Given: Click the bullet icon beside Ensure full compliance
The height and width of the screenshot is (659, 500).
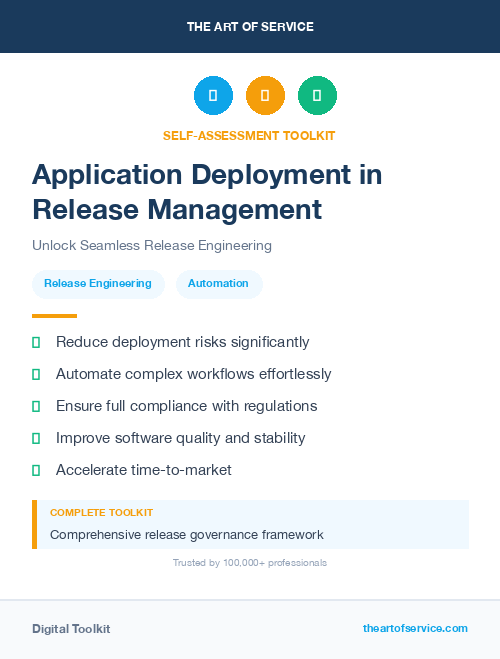Looking at the screenshot, I should coord(36,406).
